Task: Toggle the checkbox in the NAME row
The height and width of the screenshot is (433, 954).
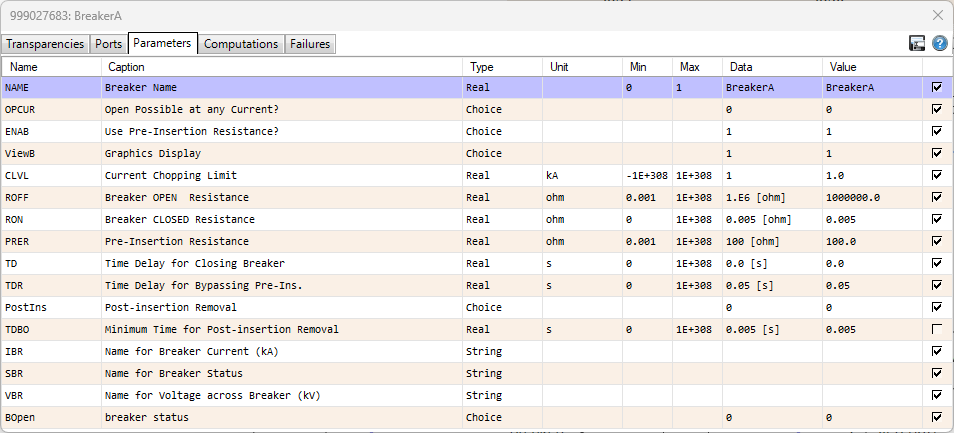Action: click(937, 88)
